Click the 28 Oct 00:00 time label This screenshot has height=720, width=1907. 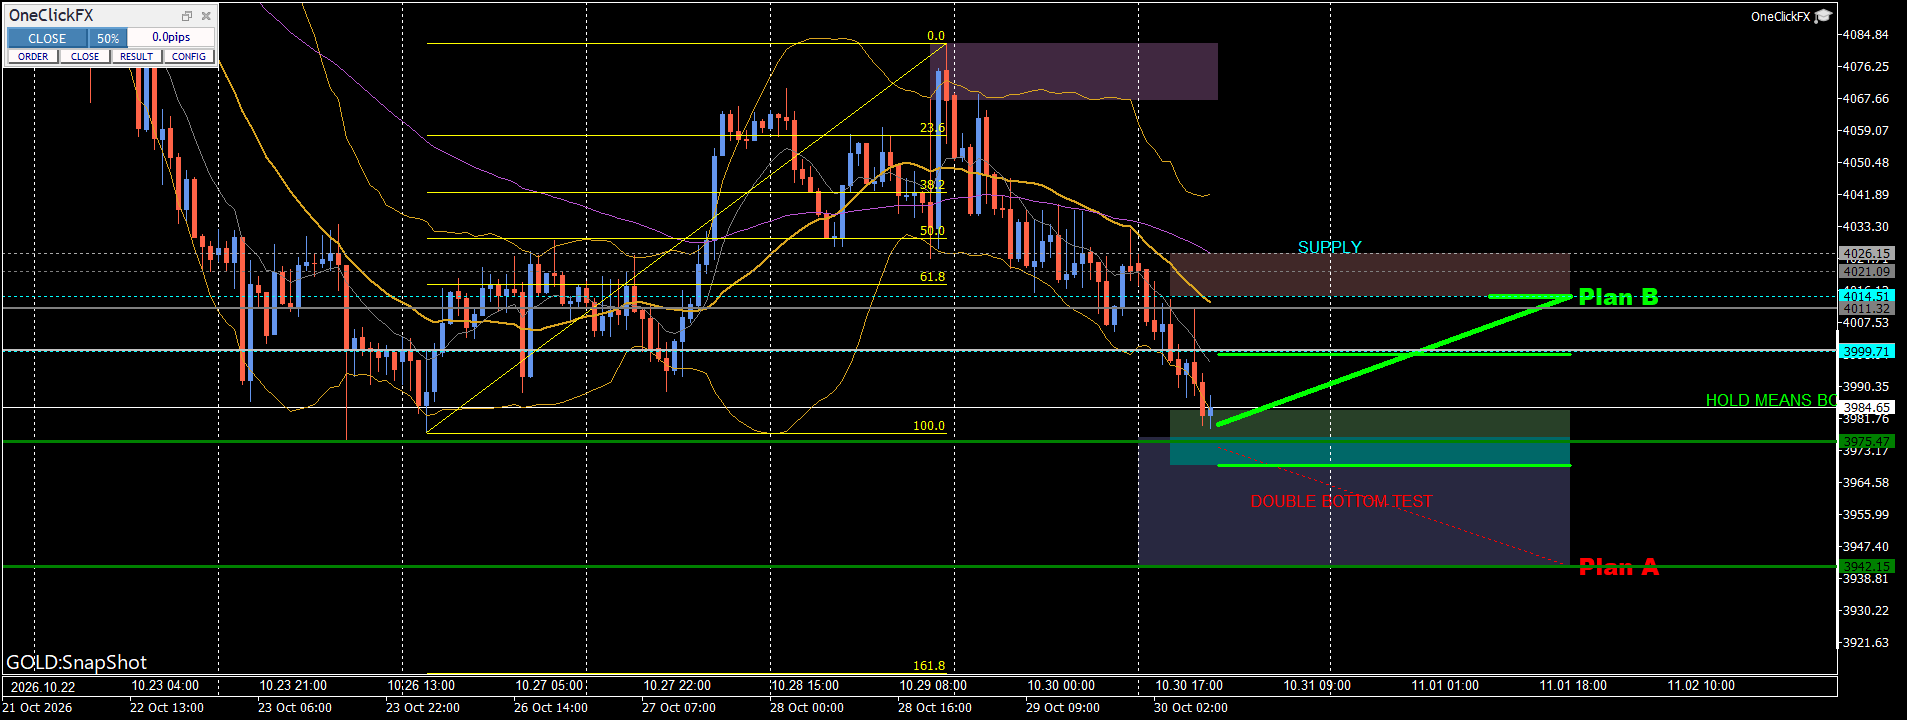click(806, 707)
